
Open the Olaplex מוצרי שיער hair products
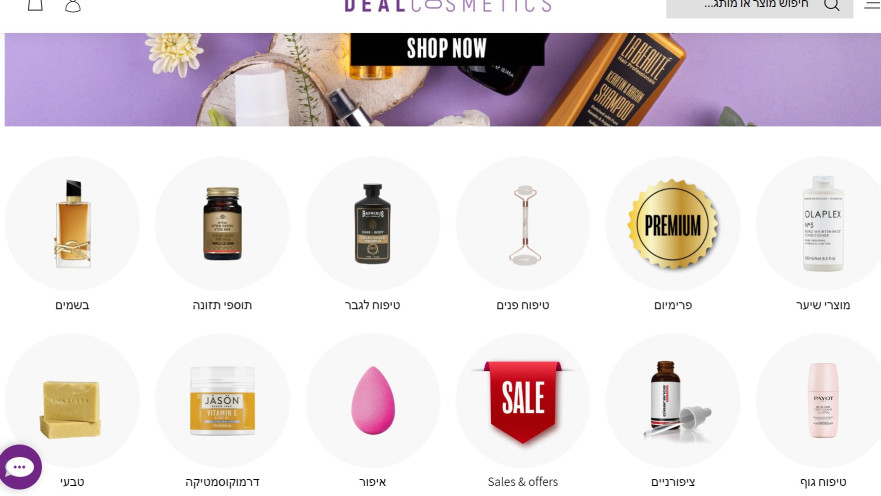[x=823, y=224]
